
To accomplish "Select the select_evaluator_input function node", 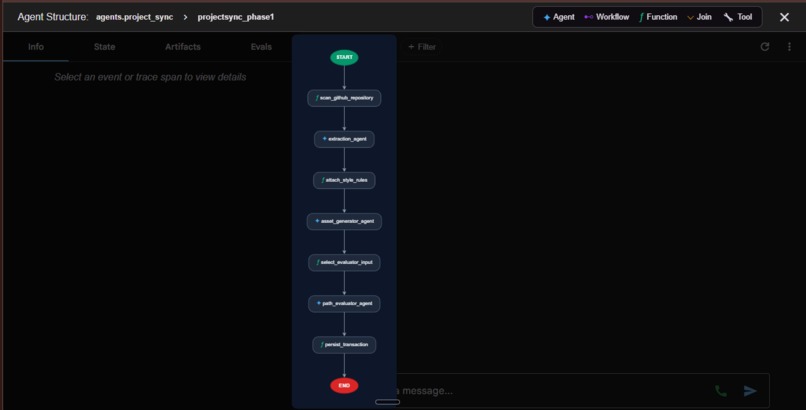I will (344, 263).
